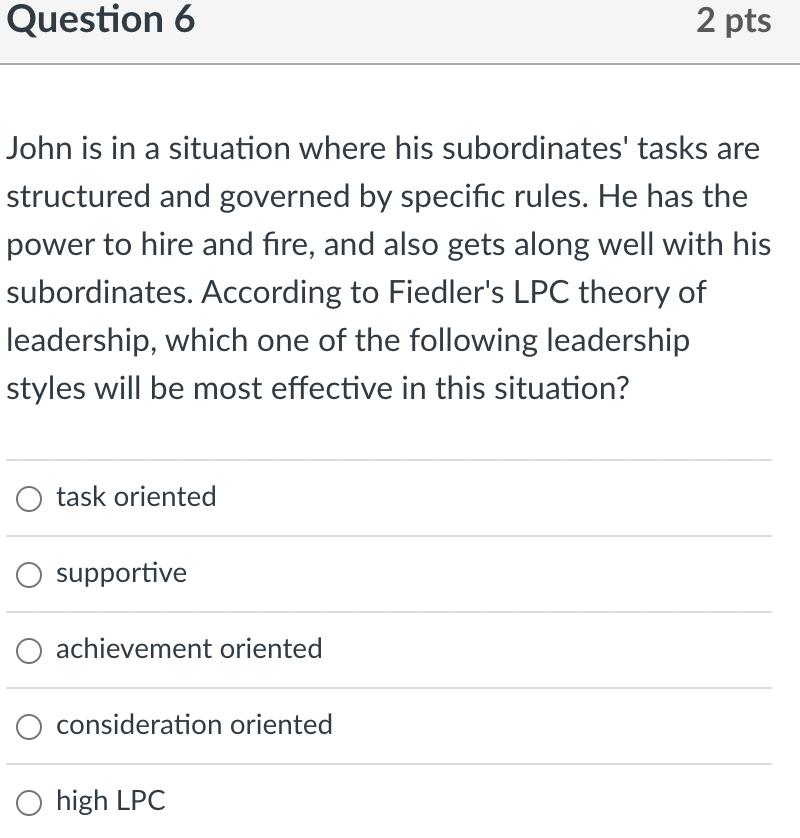Click the question prompt text
Viewport: 800px width, 838px height.
tap(390, 268)
